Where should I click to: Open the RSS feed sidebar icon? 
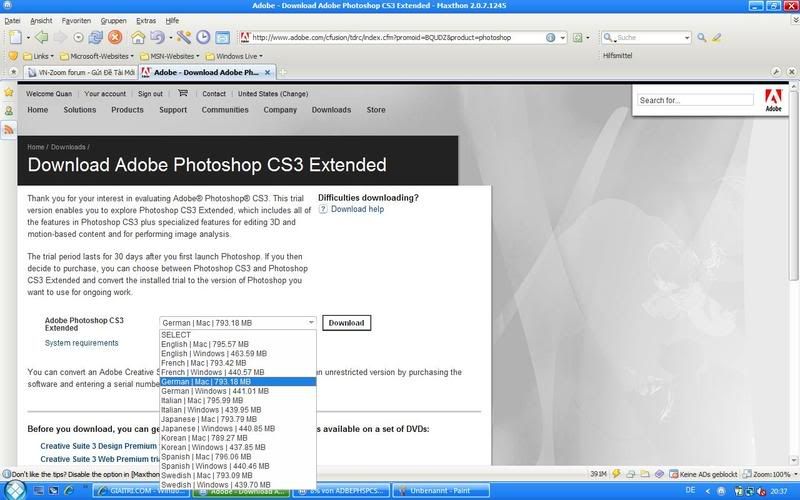[9, 130]
